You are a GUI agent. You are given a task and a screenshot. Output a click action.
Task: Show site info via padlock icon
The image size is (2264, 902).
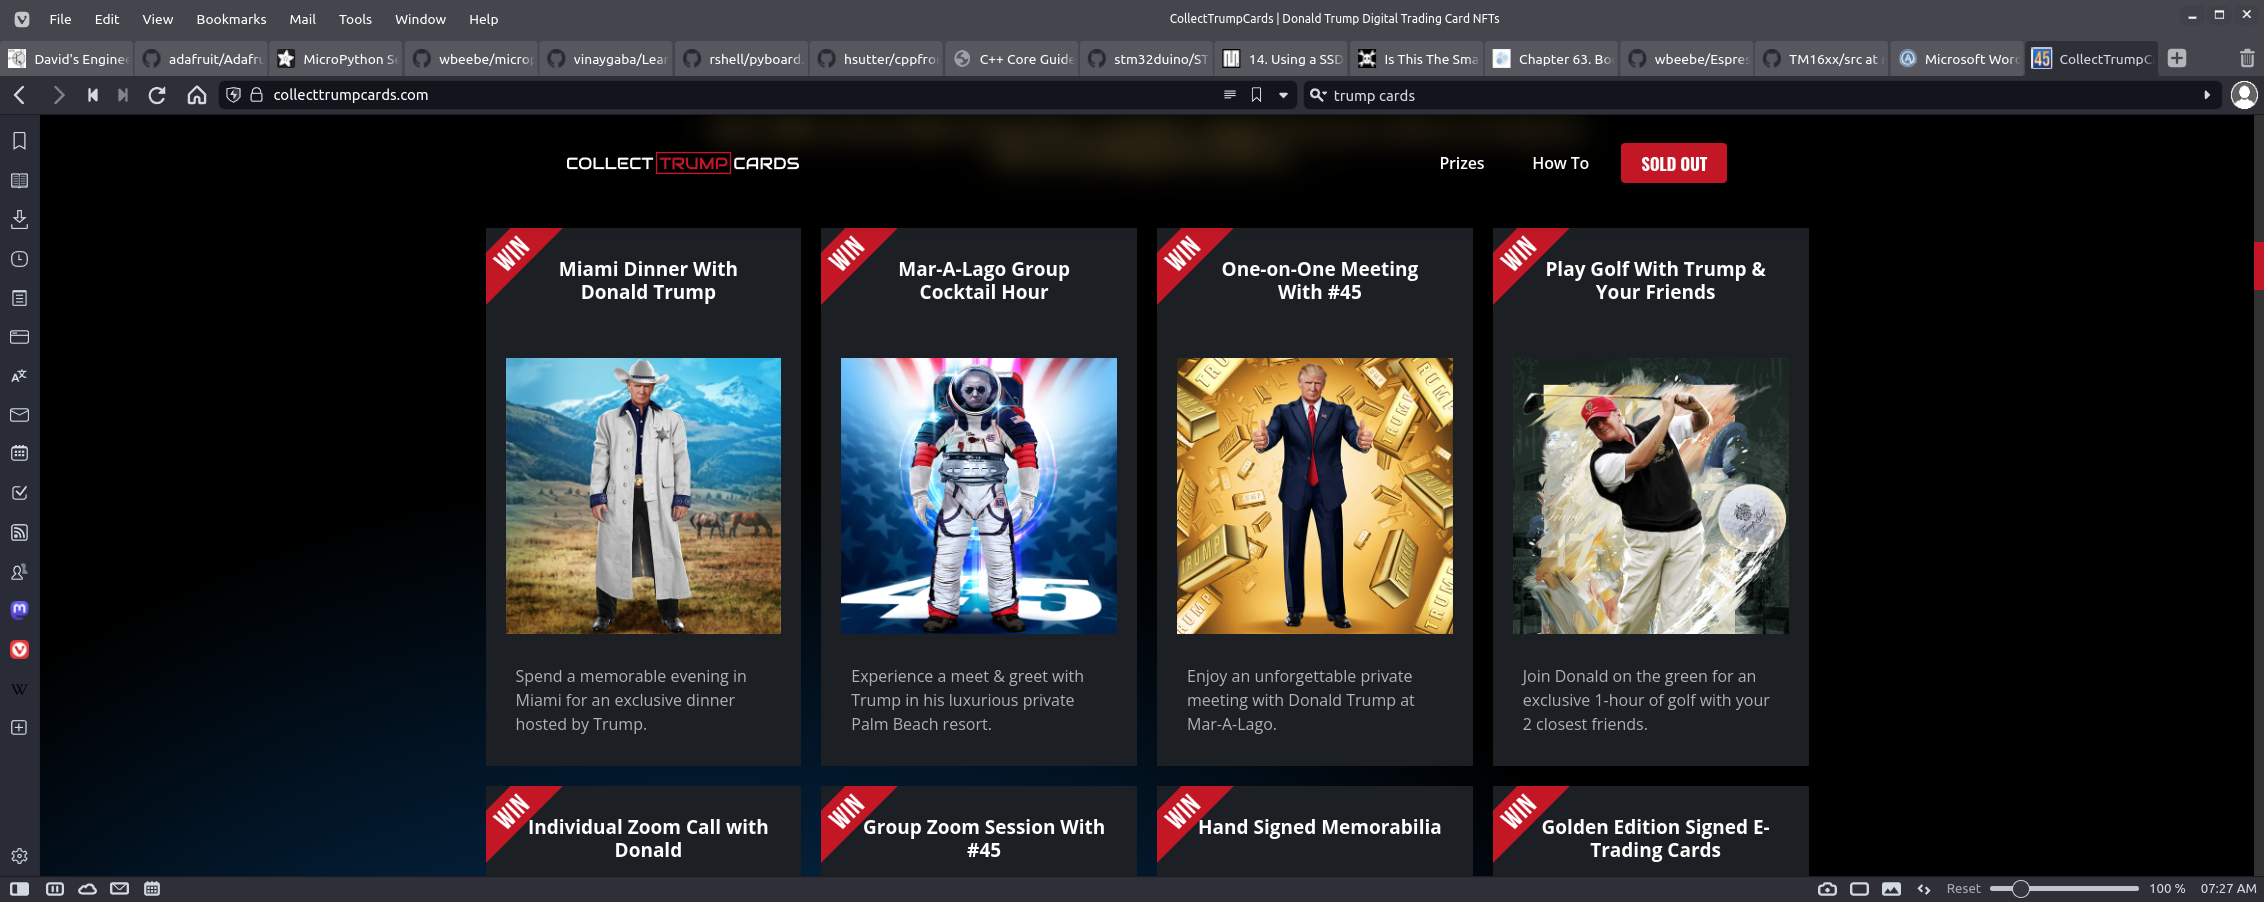pyautogui.click(x=256, y=95)
